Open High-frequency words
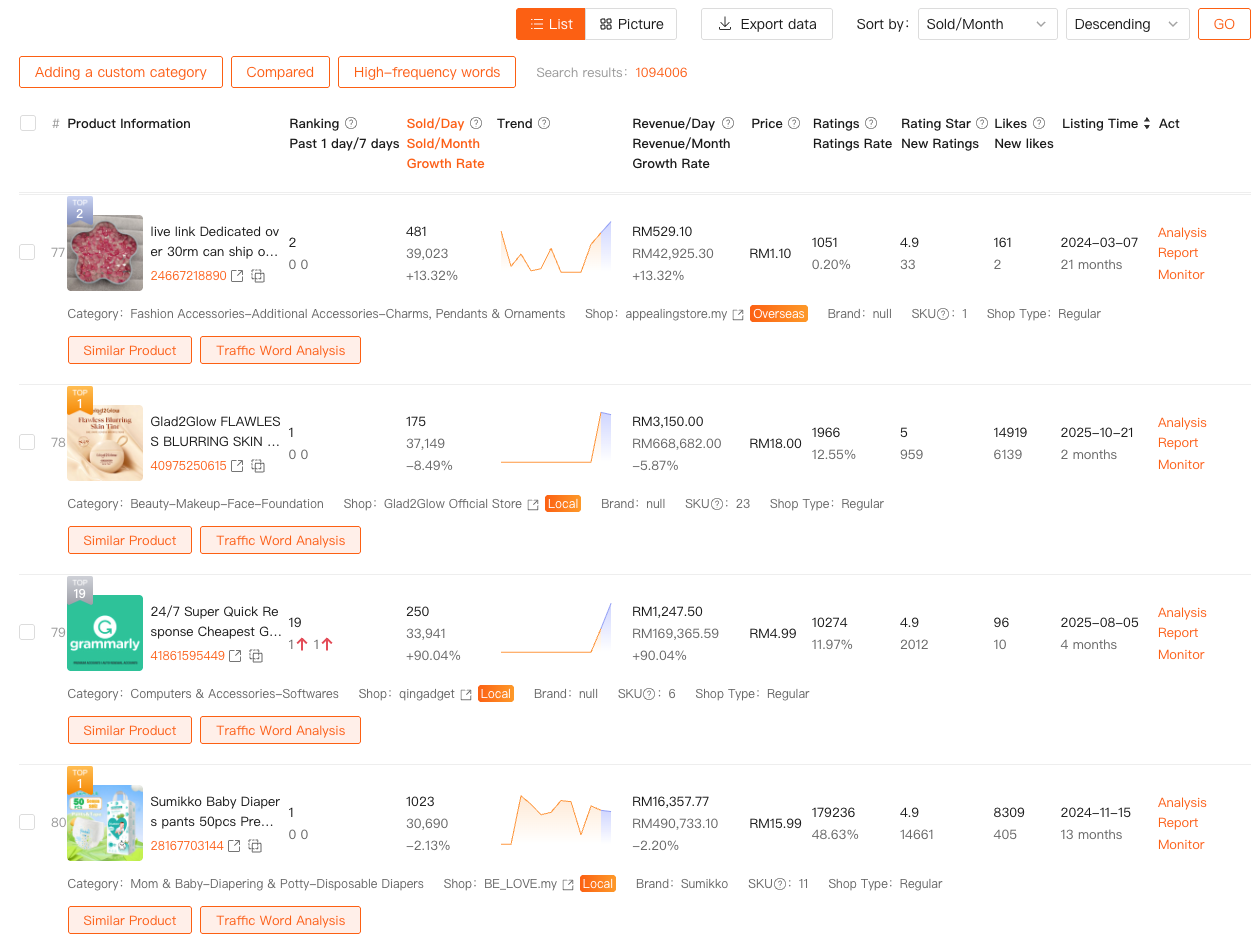The height and width of the screenshot is (942, 1257). 427,72
